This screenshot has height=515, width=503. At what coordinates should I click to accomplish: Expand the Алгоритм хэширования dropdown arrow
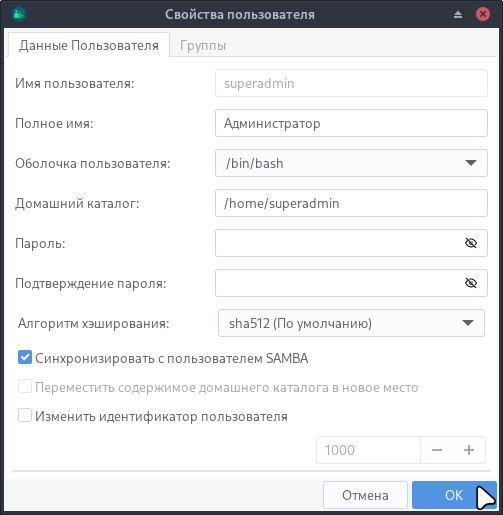468,323
